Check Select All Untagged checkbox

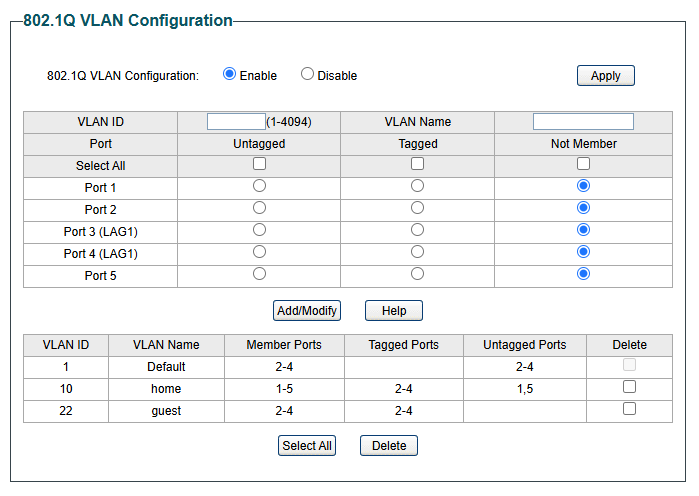259,164
